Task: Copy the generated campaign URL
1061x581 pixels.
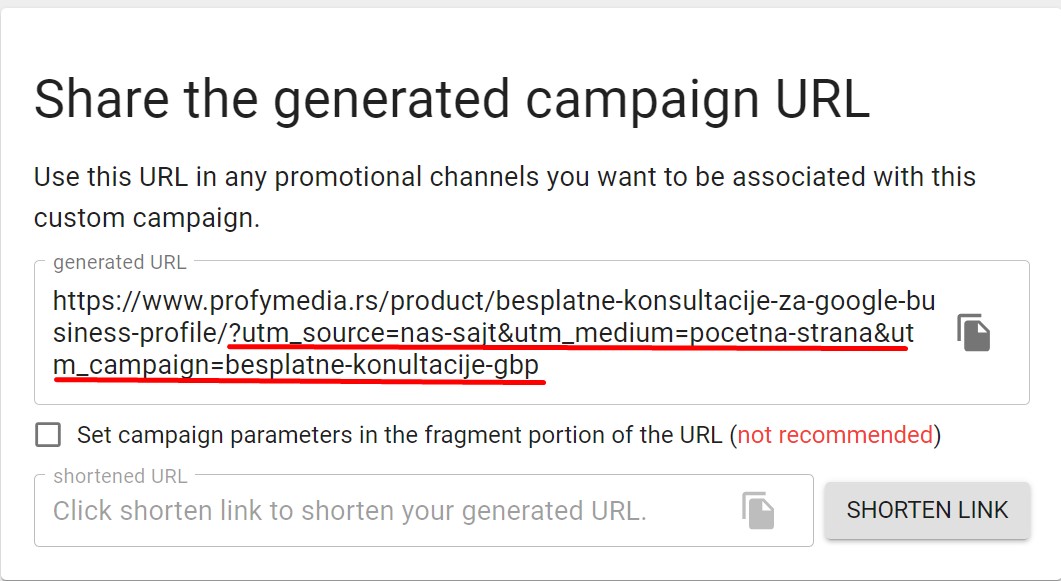Action: click(973, 333)
